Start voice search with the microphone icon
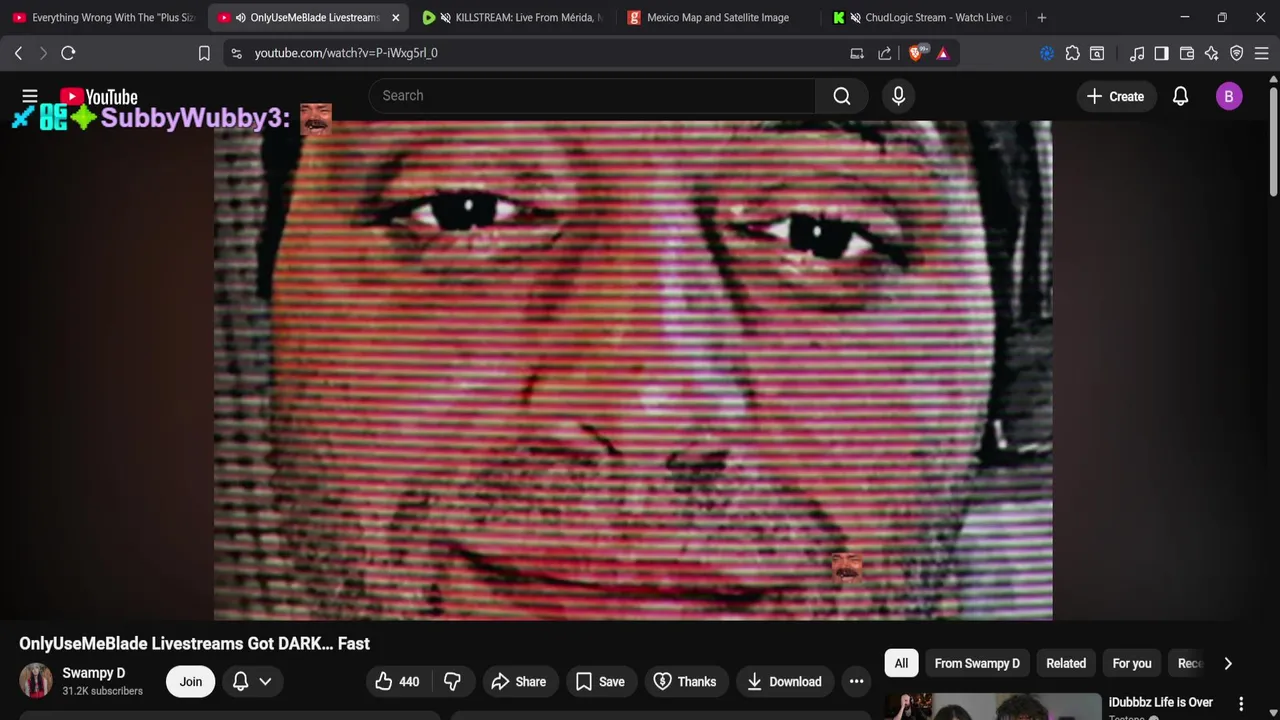Viewport: 1280px width, 720px height. click(x=898, y=96)
